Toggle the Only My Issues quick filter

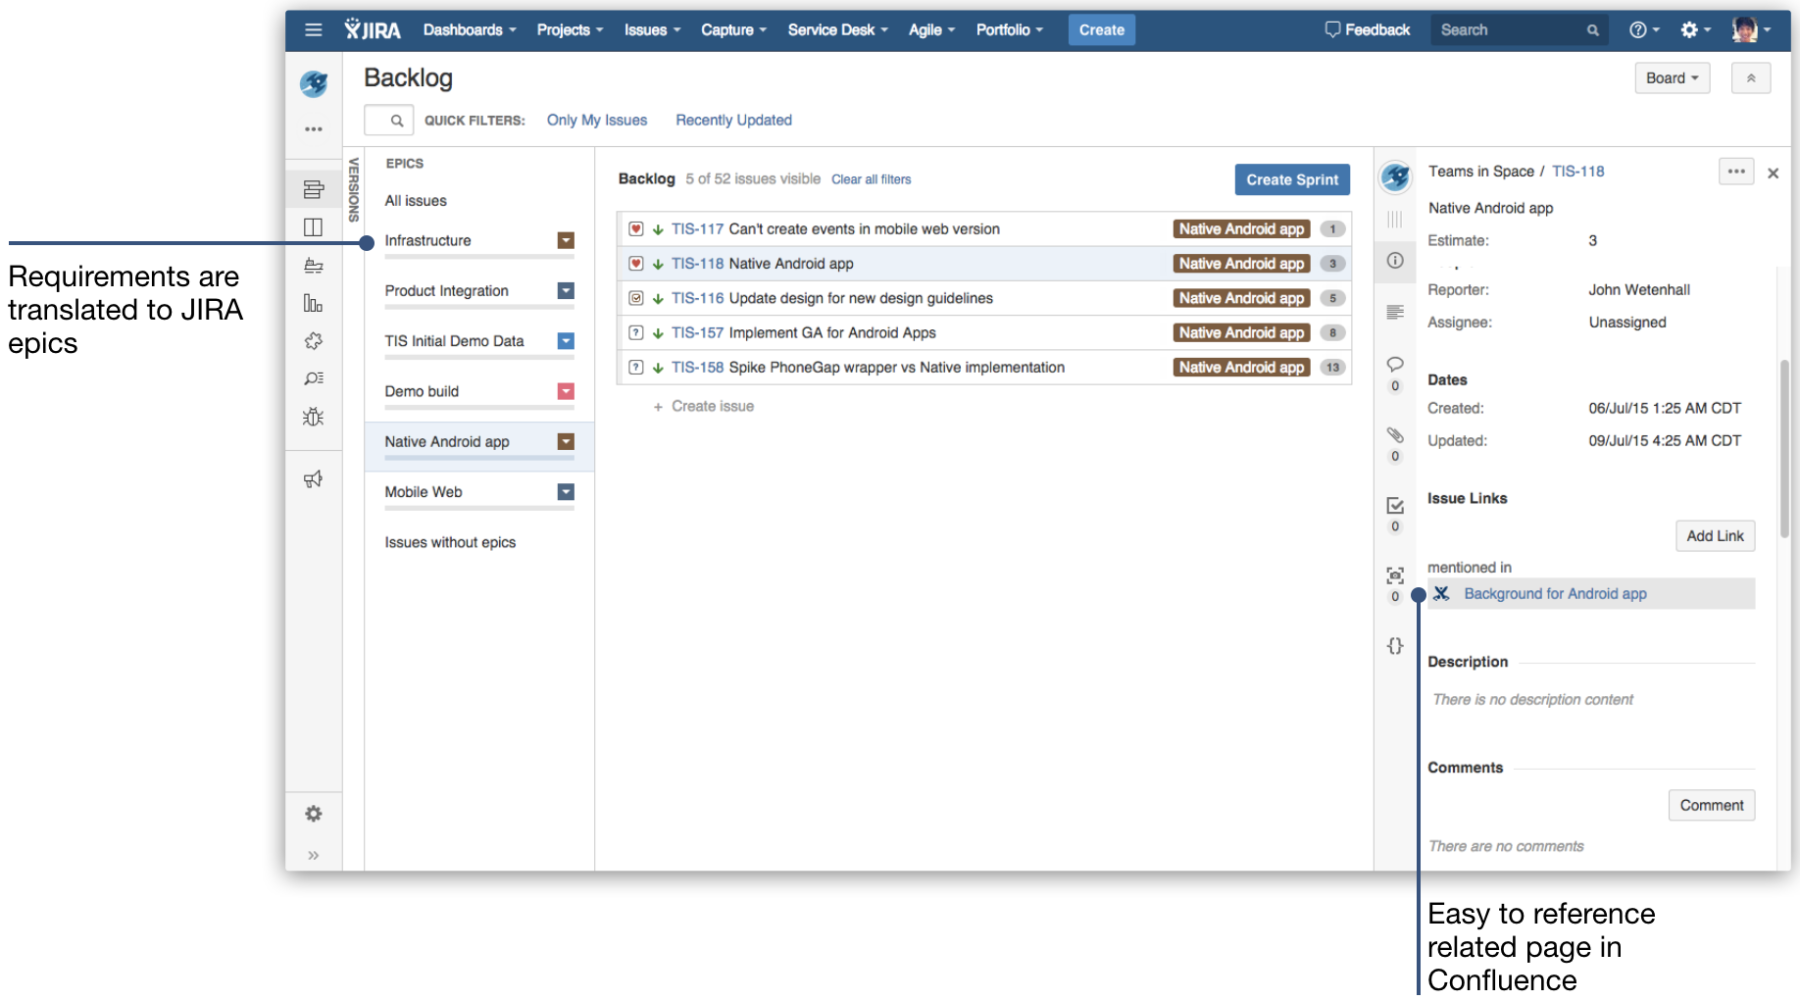click(x=596, y=119)
